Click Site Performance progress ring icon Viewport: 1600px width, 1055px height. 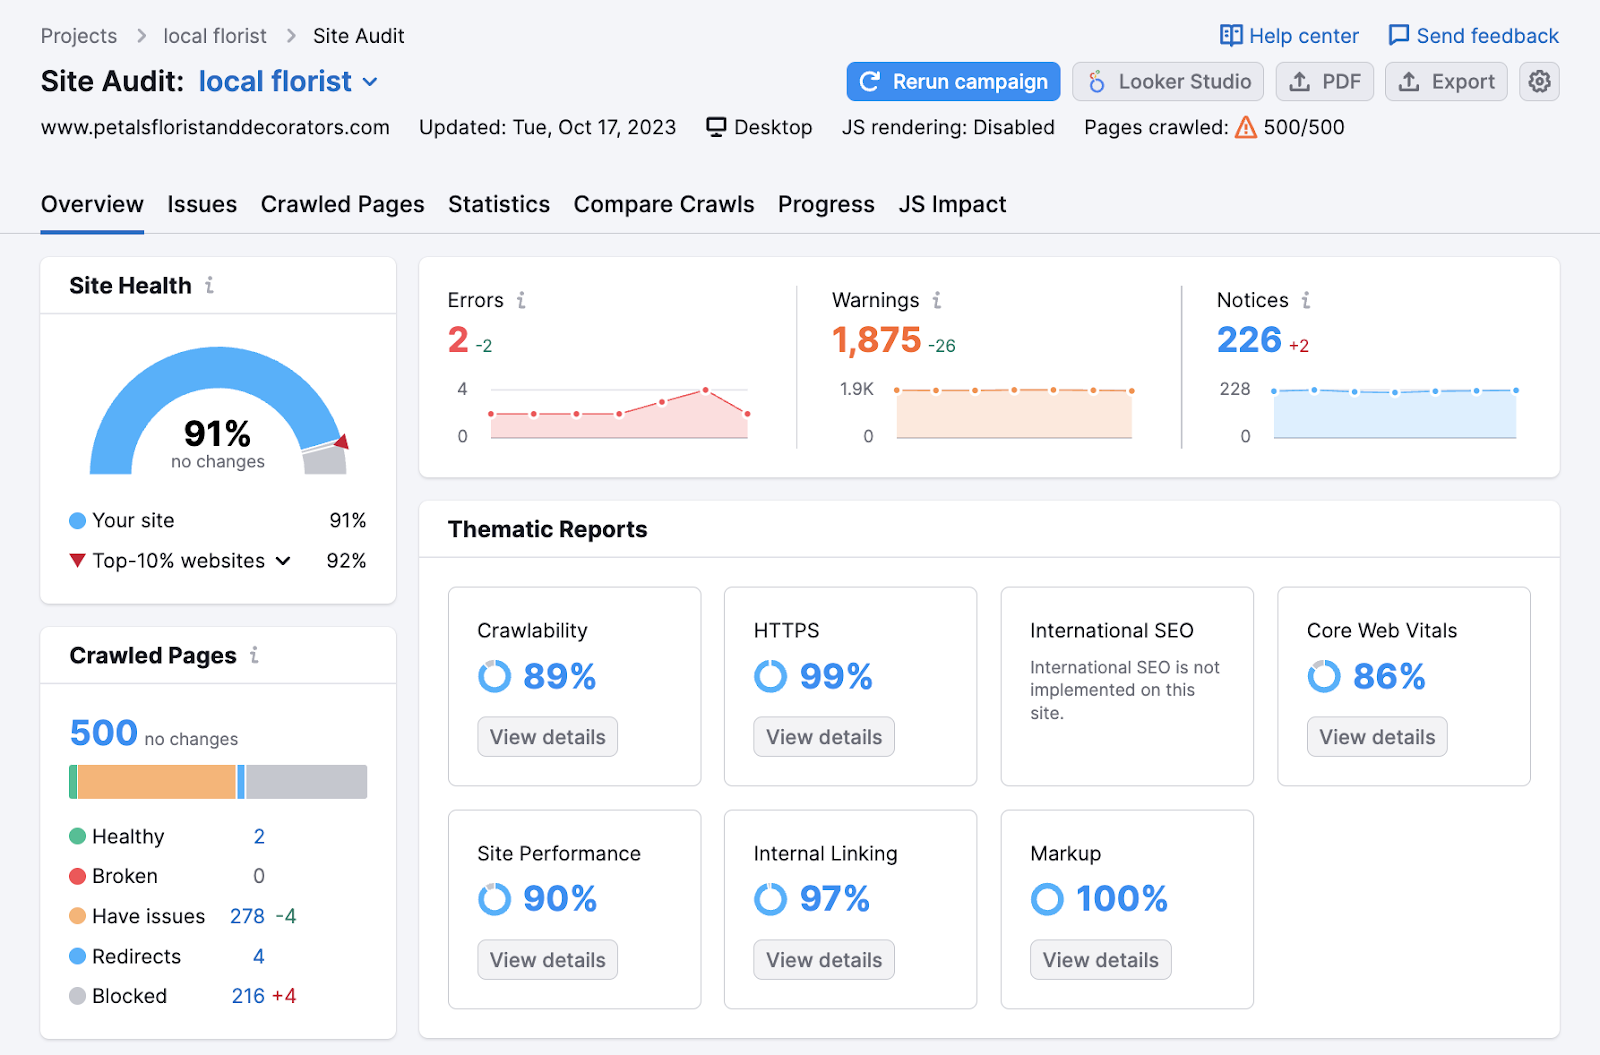click(x=494, y=899)
